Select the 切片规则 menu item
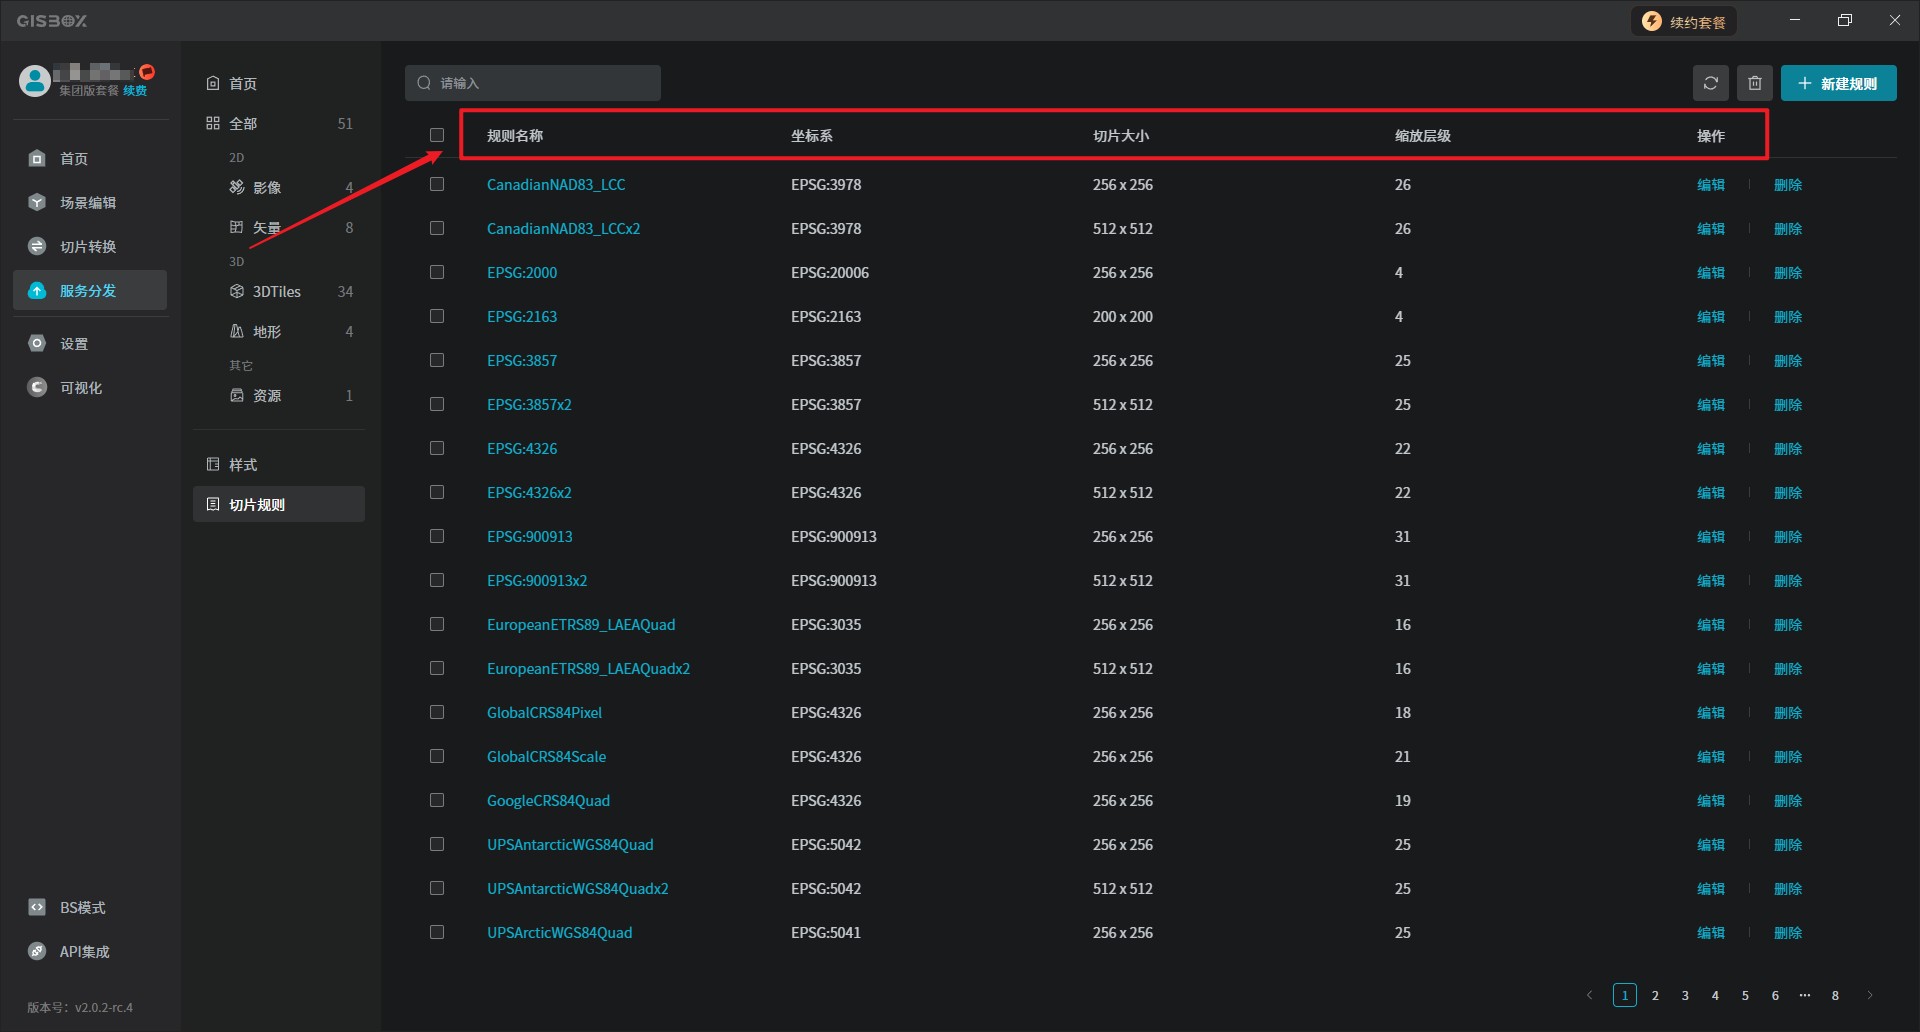This screenshot has height=1032, width=1920. coord(257,505)
